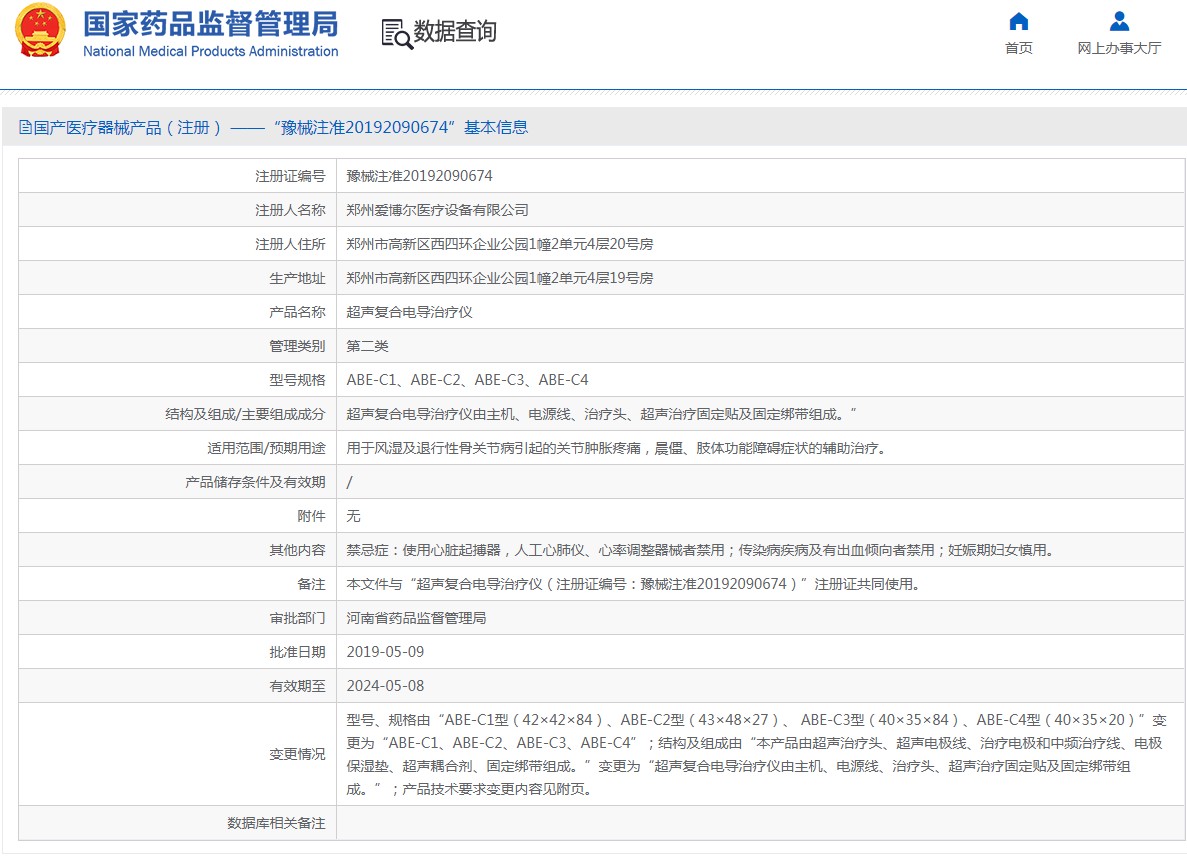Screen dimensions: 1187x865
Task: Click the document icon before 国产医疗器械产品
Action: coord(25,127)
